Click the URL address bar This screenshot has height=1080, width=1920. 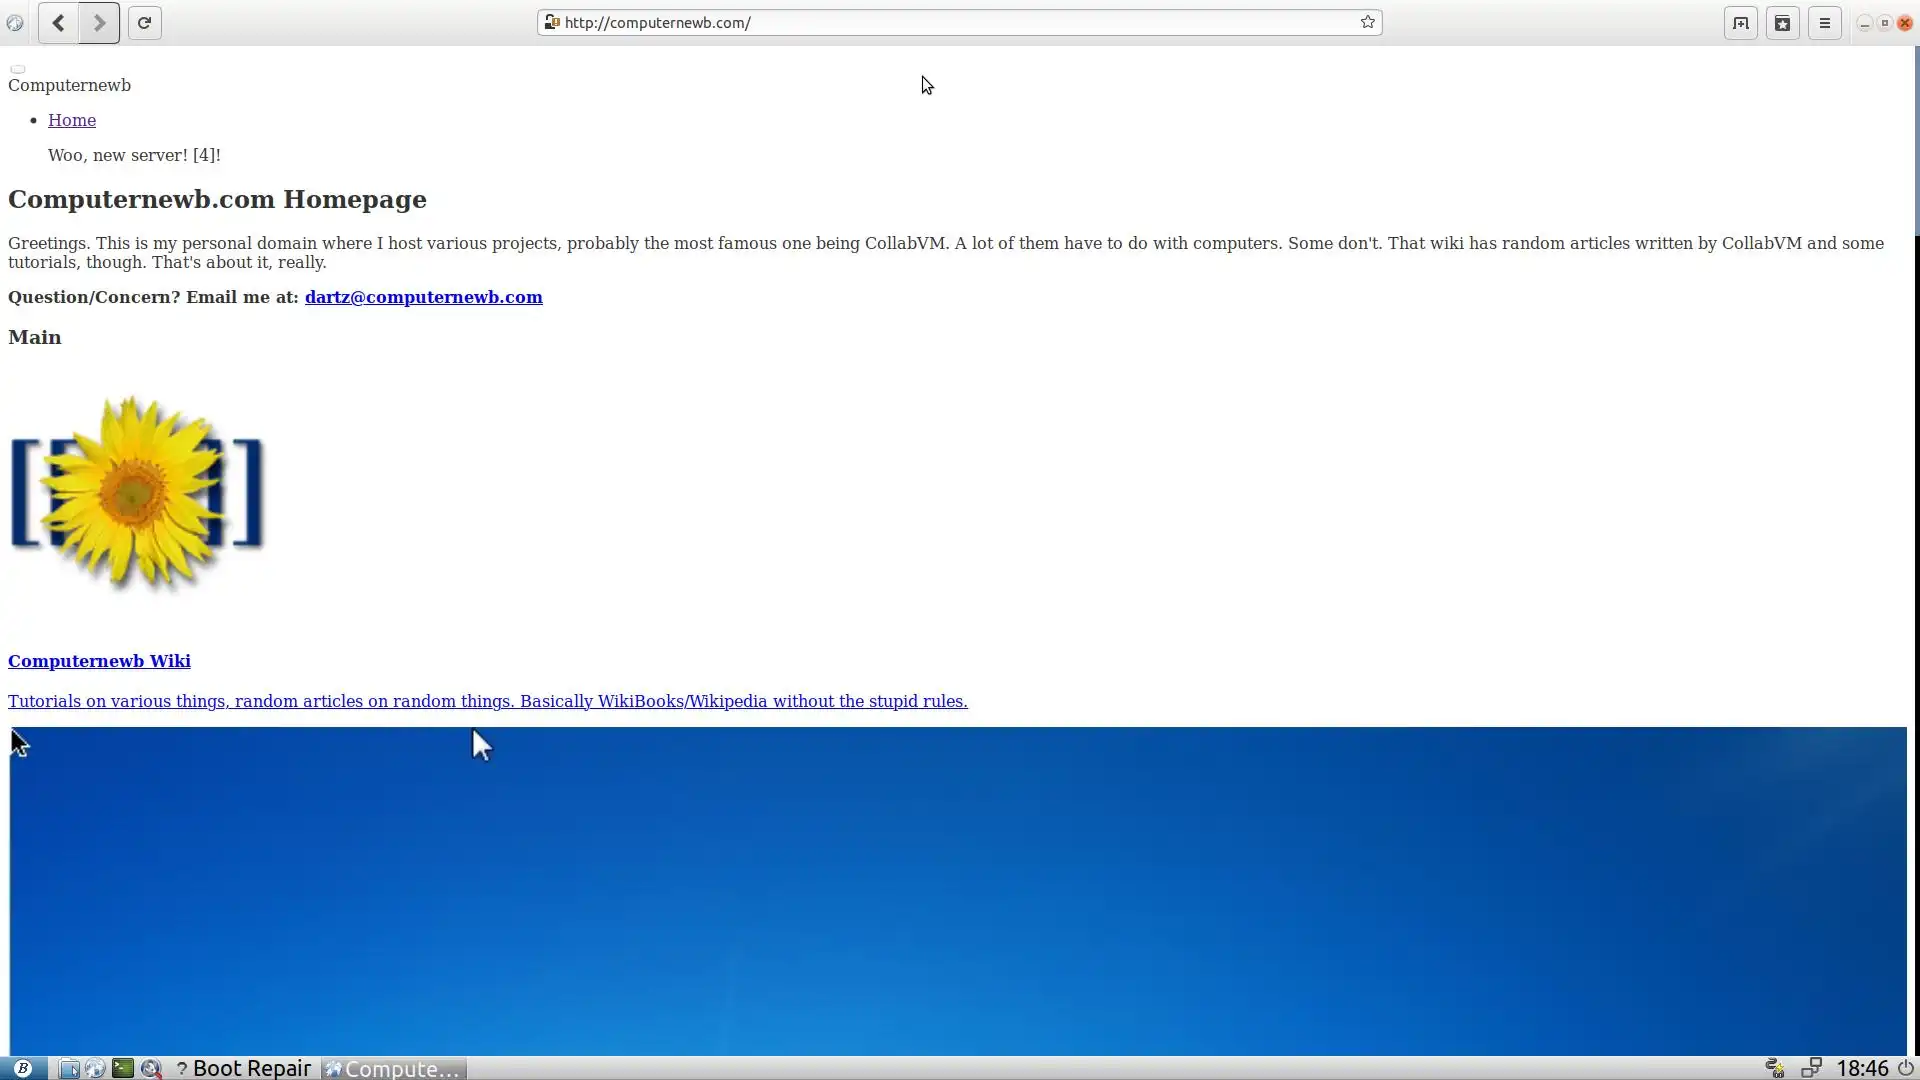point(950,22)
